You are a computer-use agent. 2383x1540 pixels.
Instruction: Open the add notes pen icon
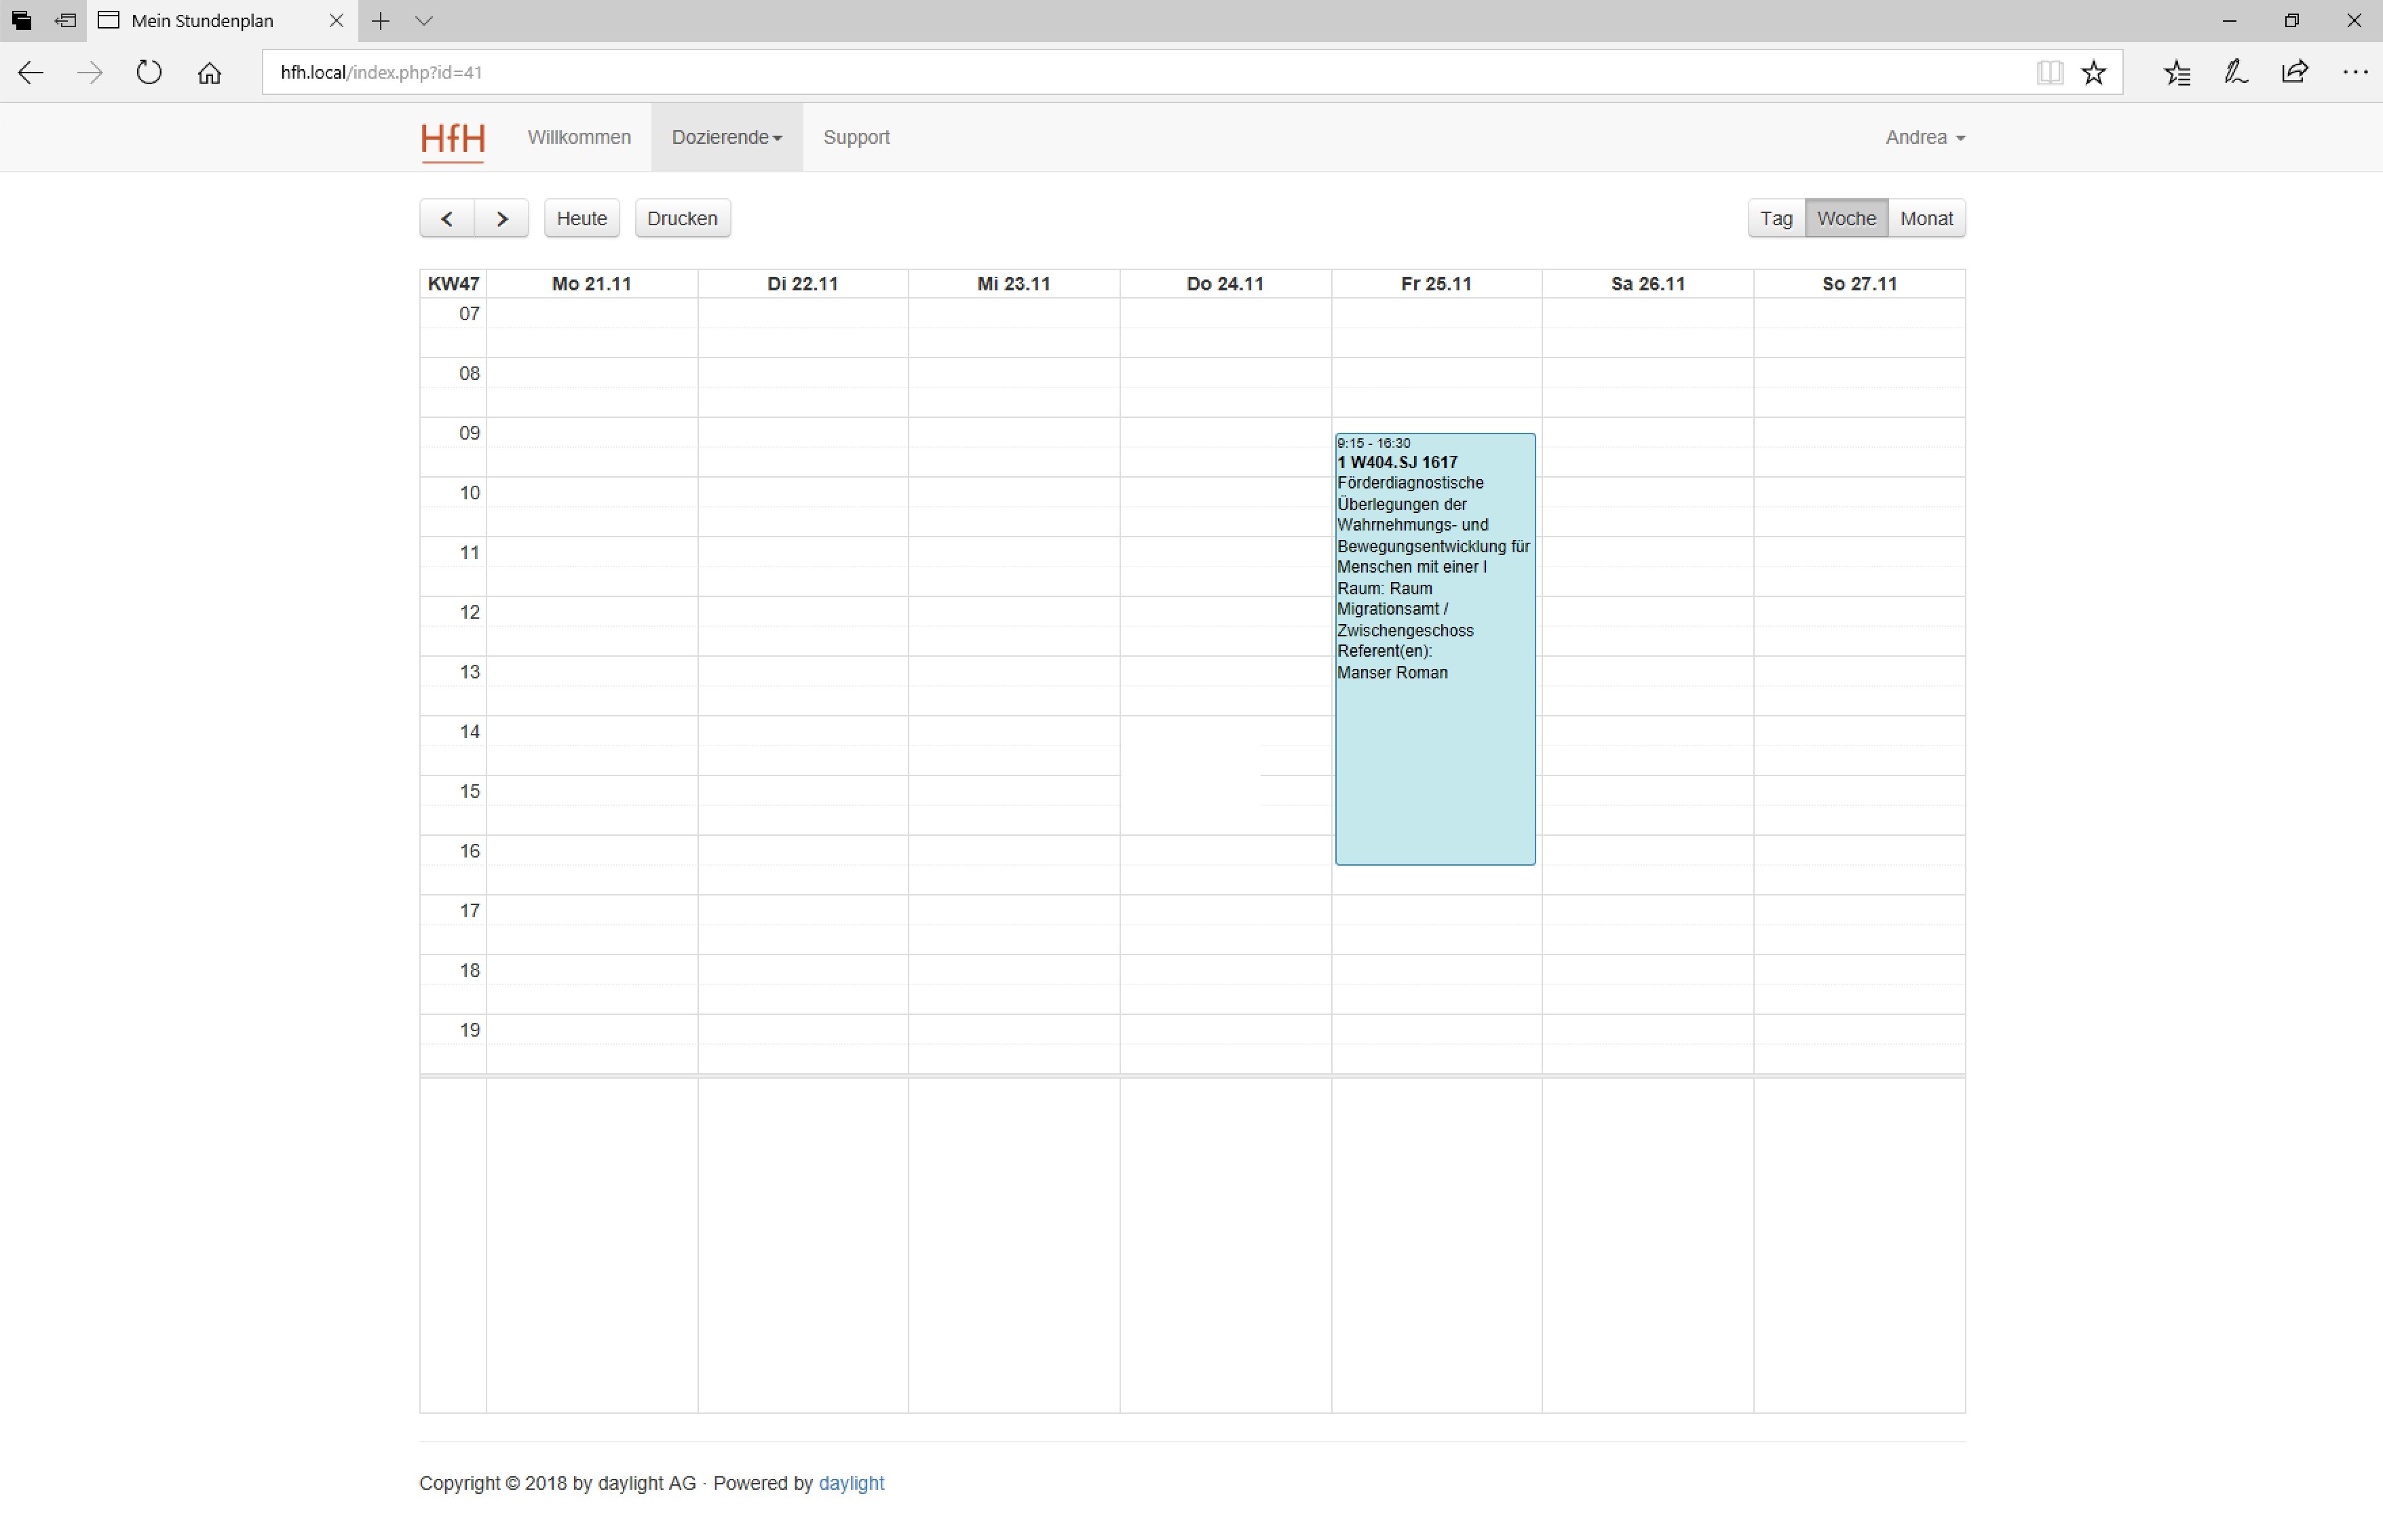point(2235,72)
